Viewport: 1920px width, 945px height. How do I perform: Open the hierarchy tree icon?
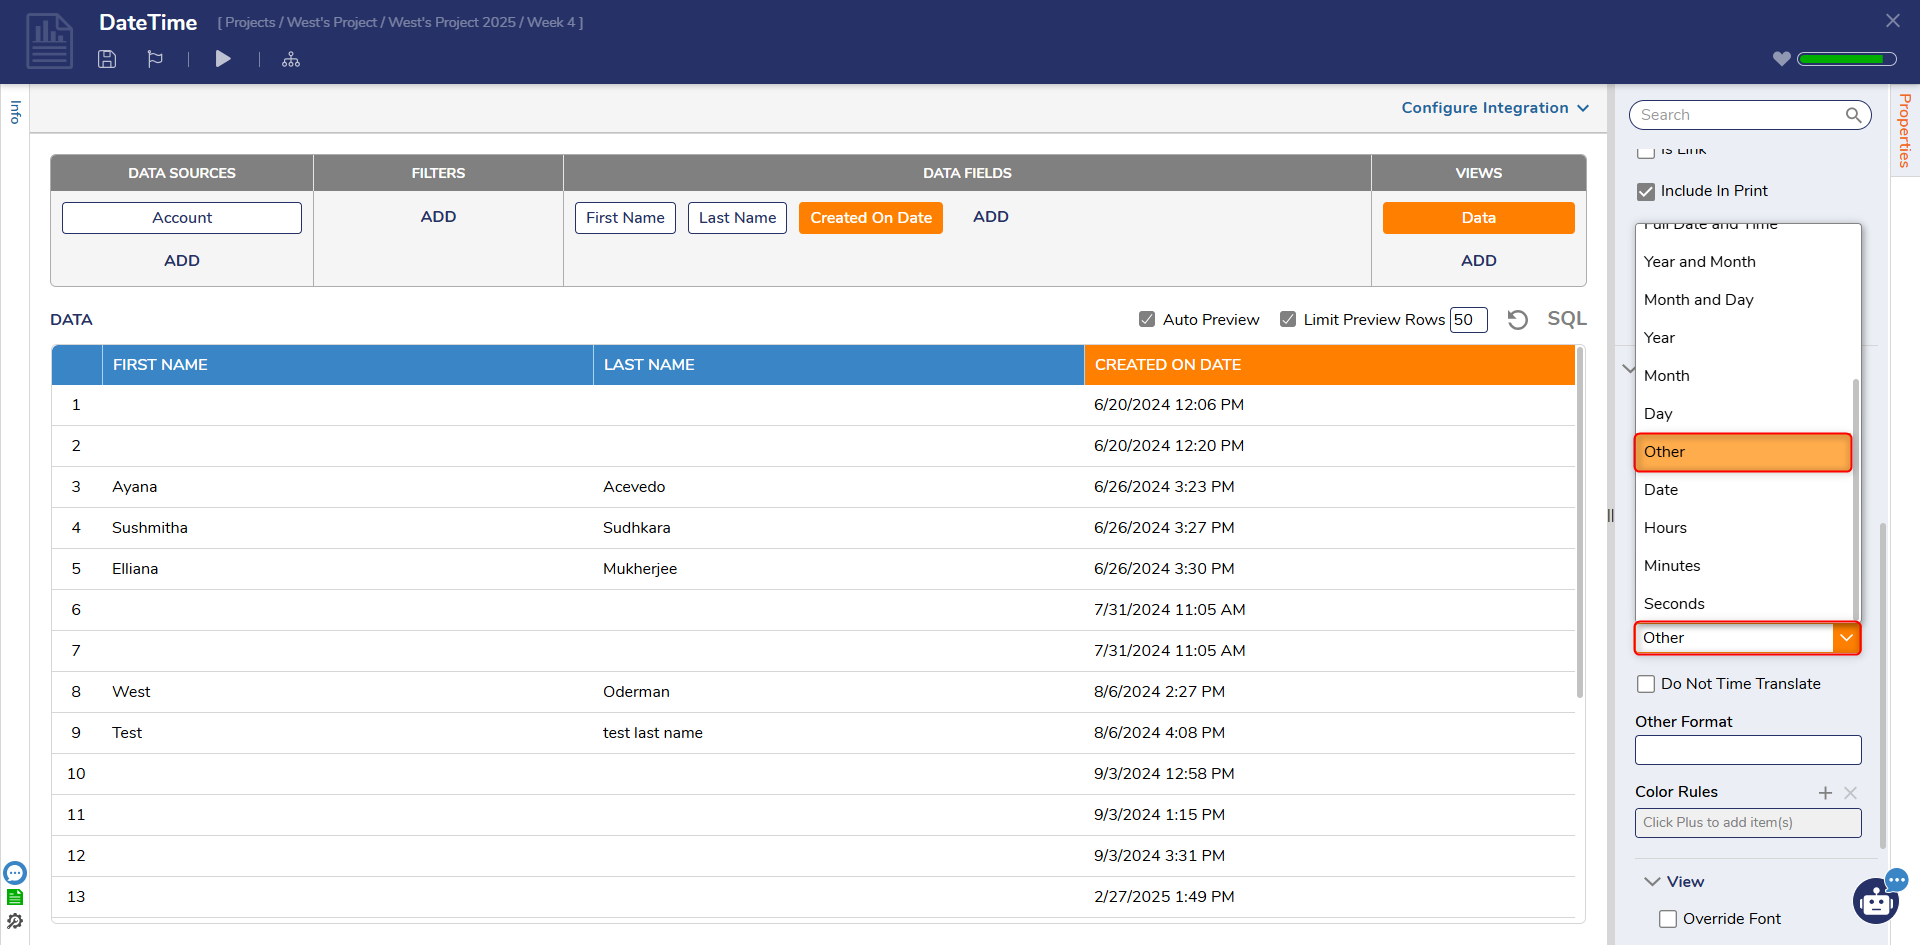(291, 59)
